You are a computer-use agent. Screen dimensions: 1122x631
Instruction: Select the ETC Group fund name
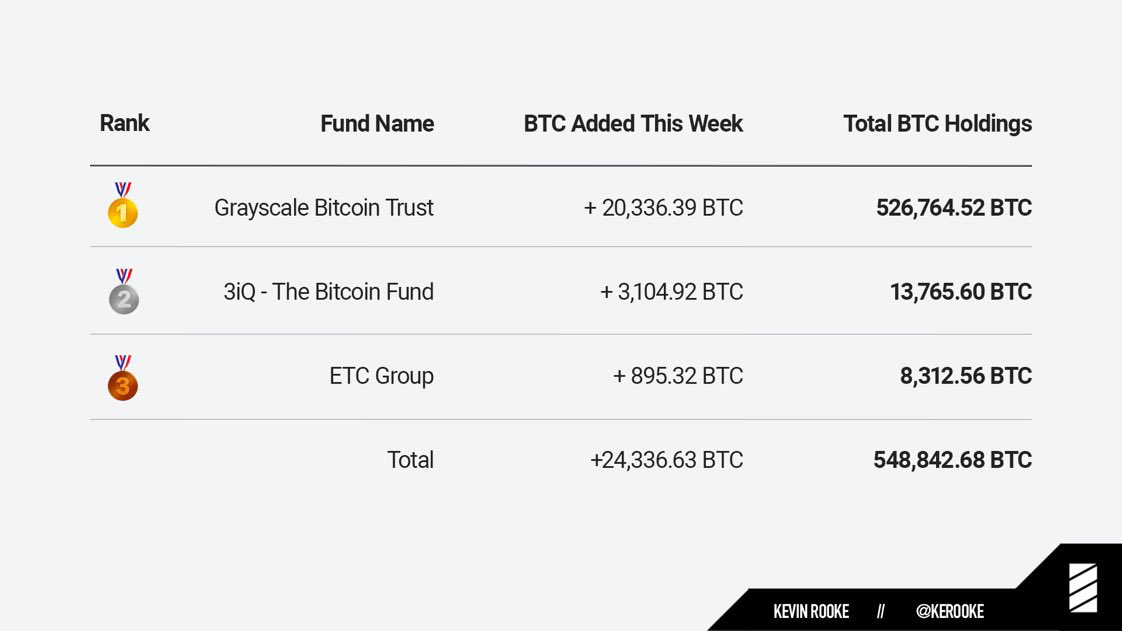point(381,376)
